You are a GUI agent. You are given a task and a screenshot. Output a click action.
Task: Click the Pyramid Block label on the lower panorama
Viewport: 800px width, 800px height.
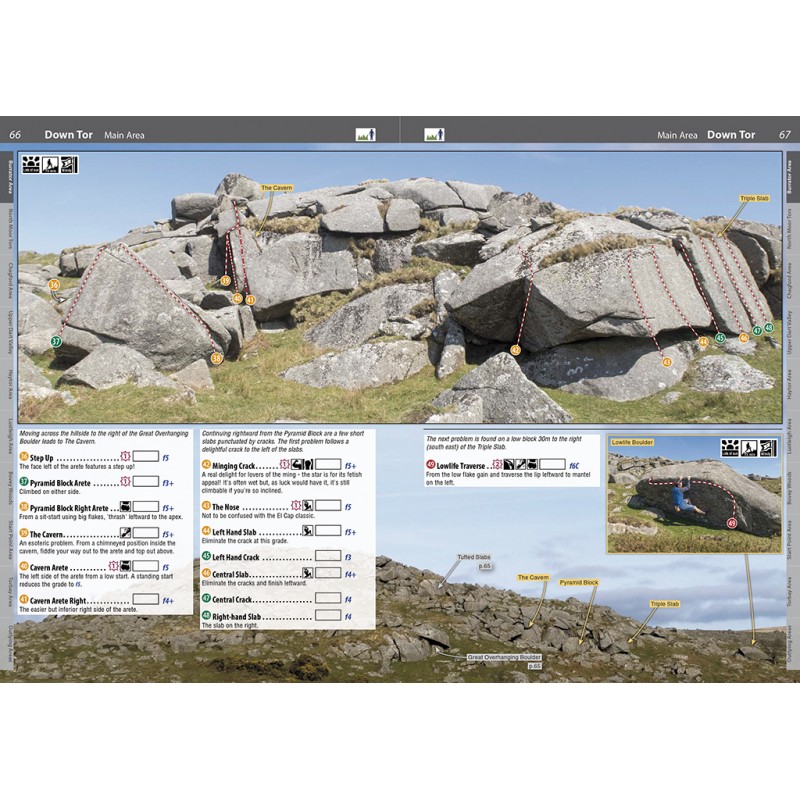click(x=578, y=581)
